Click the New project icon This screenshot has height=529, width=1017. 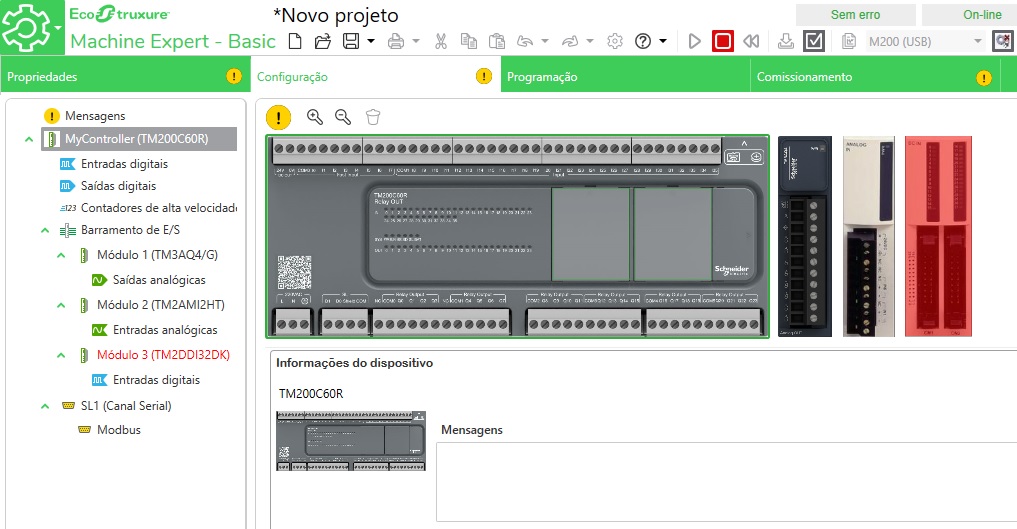(x=294, y=41)
